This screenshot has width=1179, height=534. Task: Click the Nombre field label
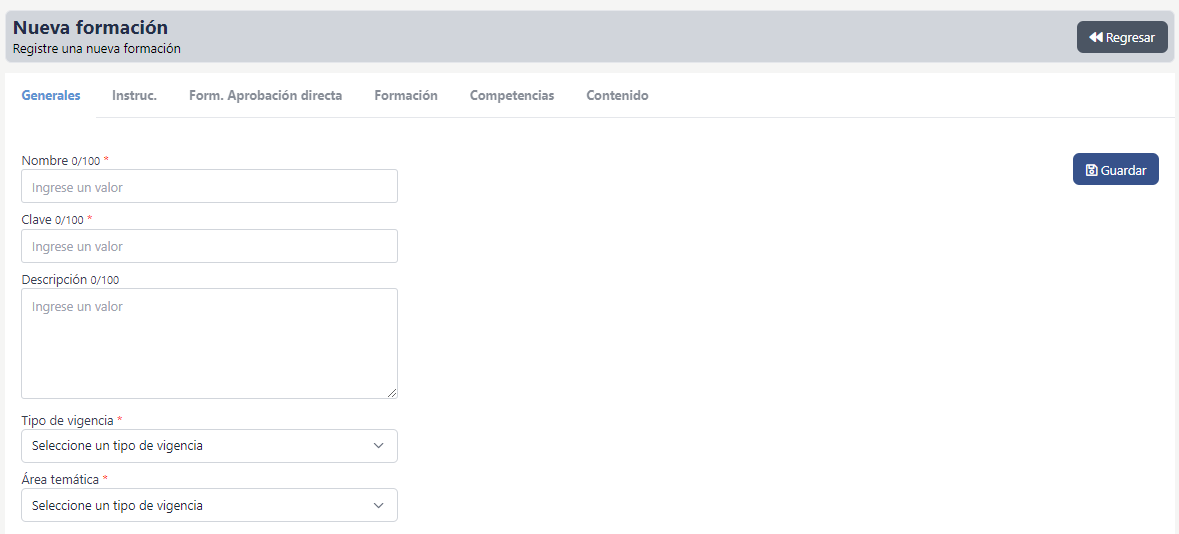click(x=45, y=160)
